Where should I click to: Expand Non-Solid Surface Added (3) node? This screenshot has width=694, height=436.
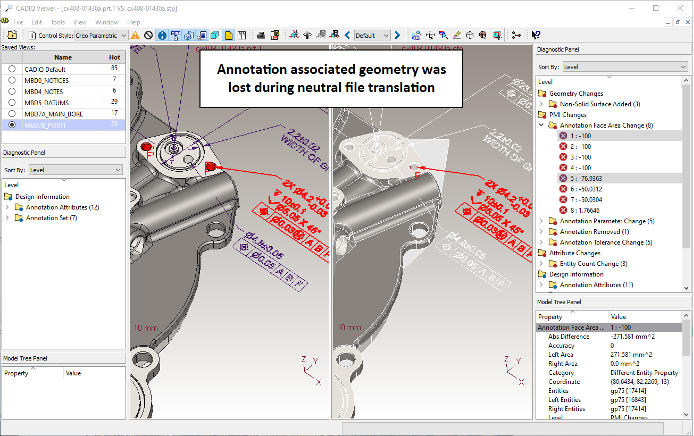click(x=541, y=104)
